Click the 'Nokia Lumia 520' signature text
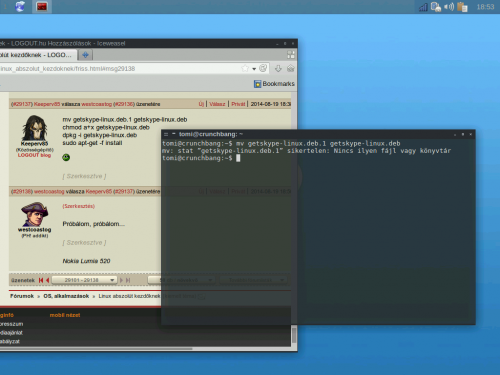Viewport: 500px width, 375px height. pyautogui.click(x=86, y=261)
